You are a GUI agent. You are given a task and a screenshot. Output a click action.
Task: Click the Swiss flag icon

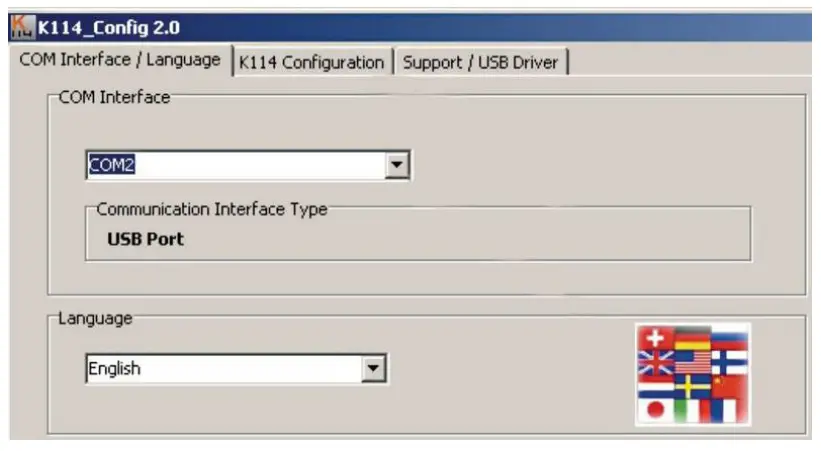[x=655, y=338]
